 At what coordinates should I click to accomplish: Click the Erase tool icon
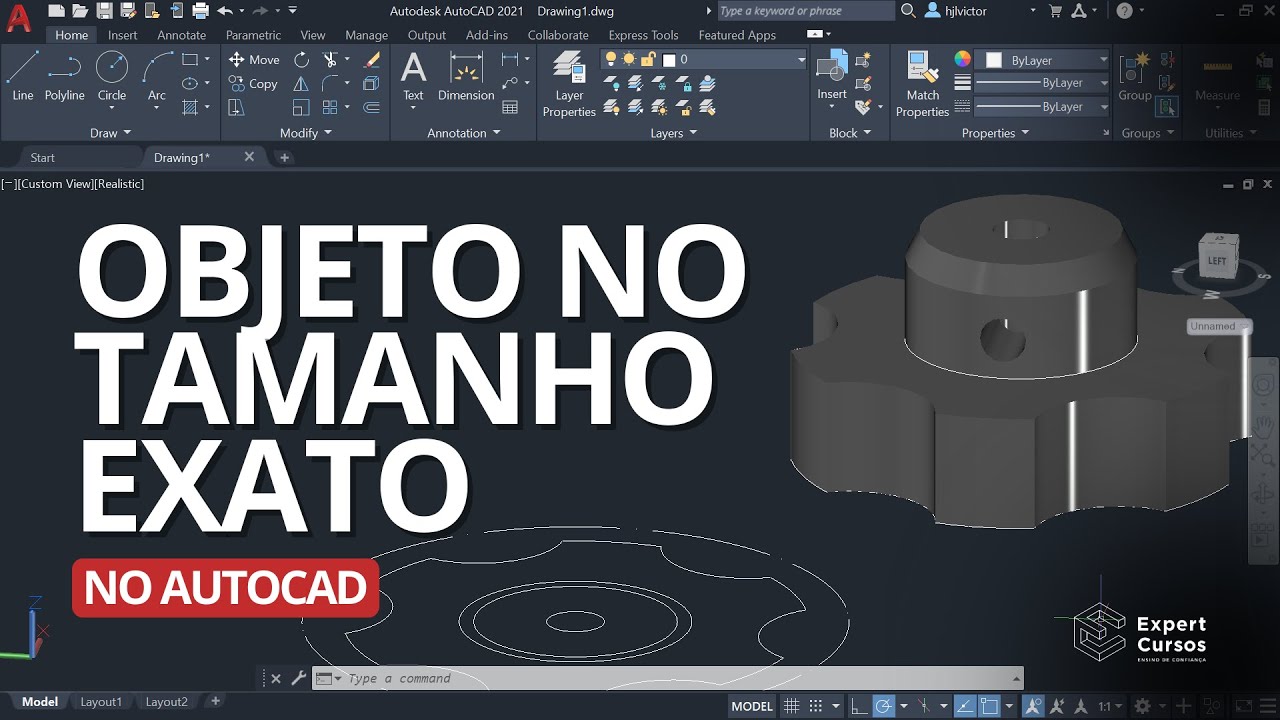[372, 60]
